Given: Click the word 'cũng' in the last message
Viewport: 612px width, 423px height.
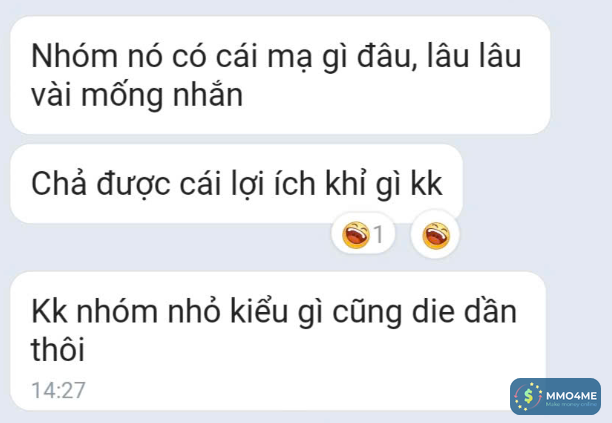Looking at the screenshot, I should click(x=367, y=312).
